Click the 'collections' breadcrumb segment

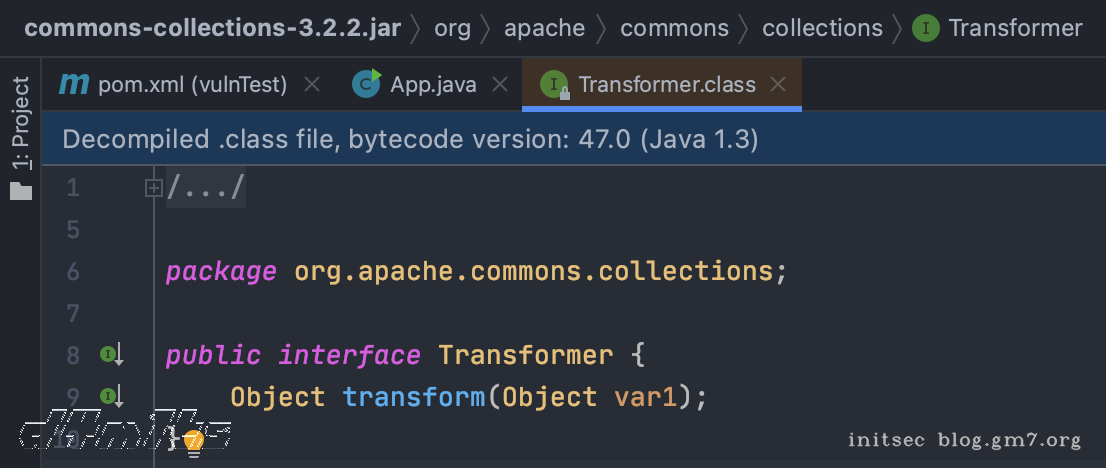point(822,28)
